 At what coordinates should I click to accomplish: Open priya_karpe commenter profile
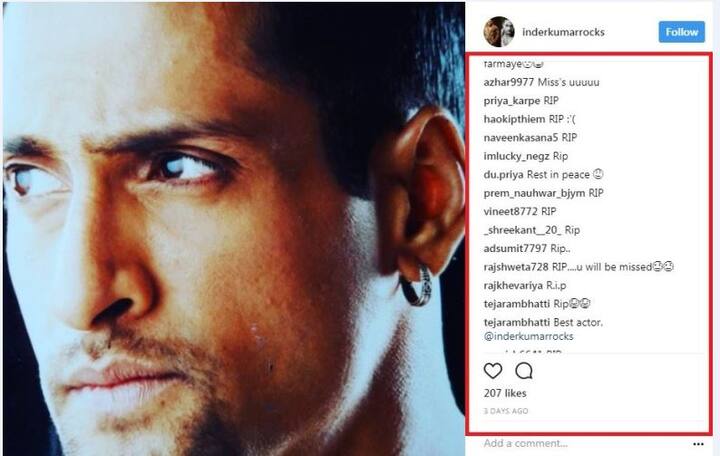(512, 101)
